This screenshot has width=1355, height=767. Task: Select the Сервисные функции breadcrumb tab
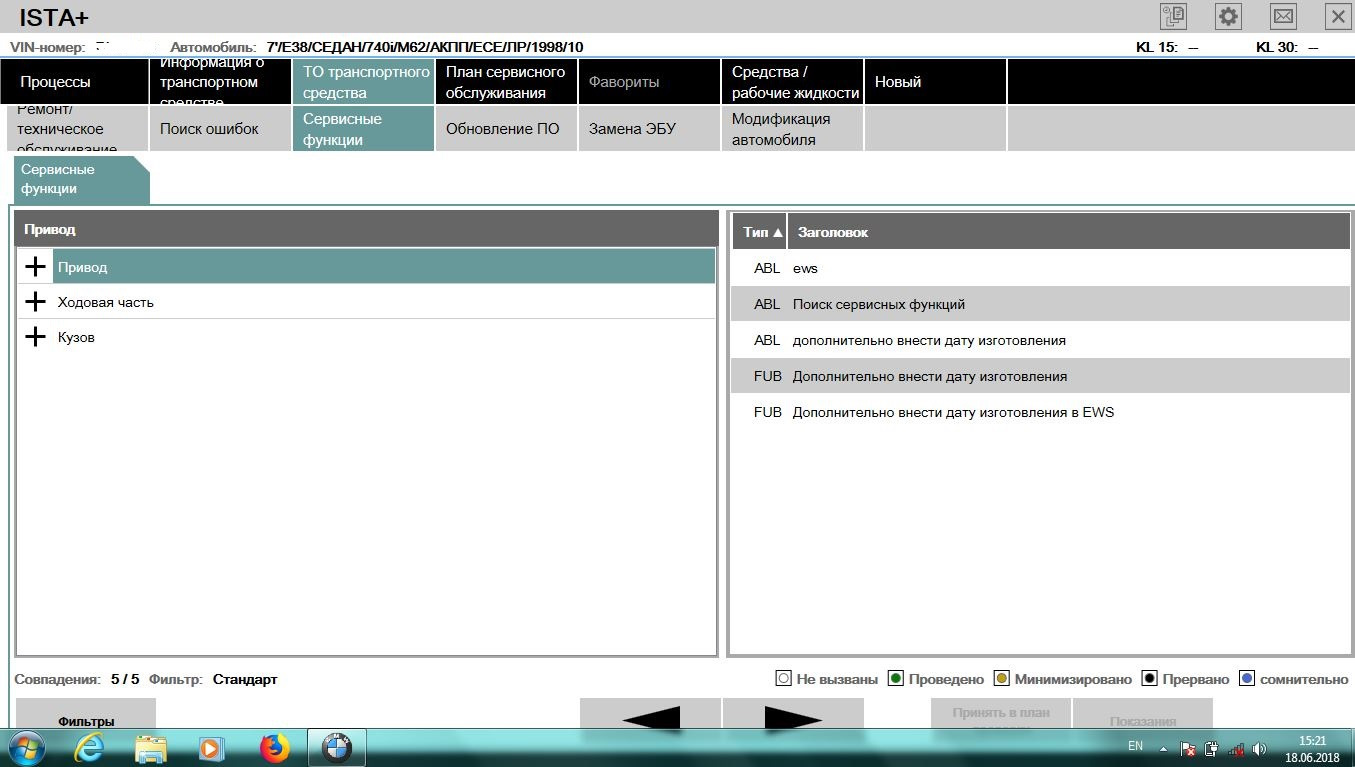(x=80, y=179)
